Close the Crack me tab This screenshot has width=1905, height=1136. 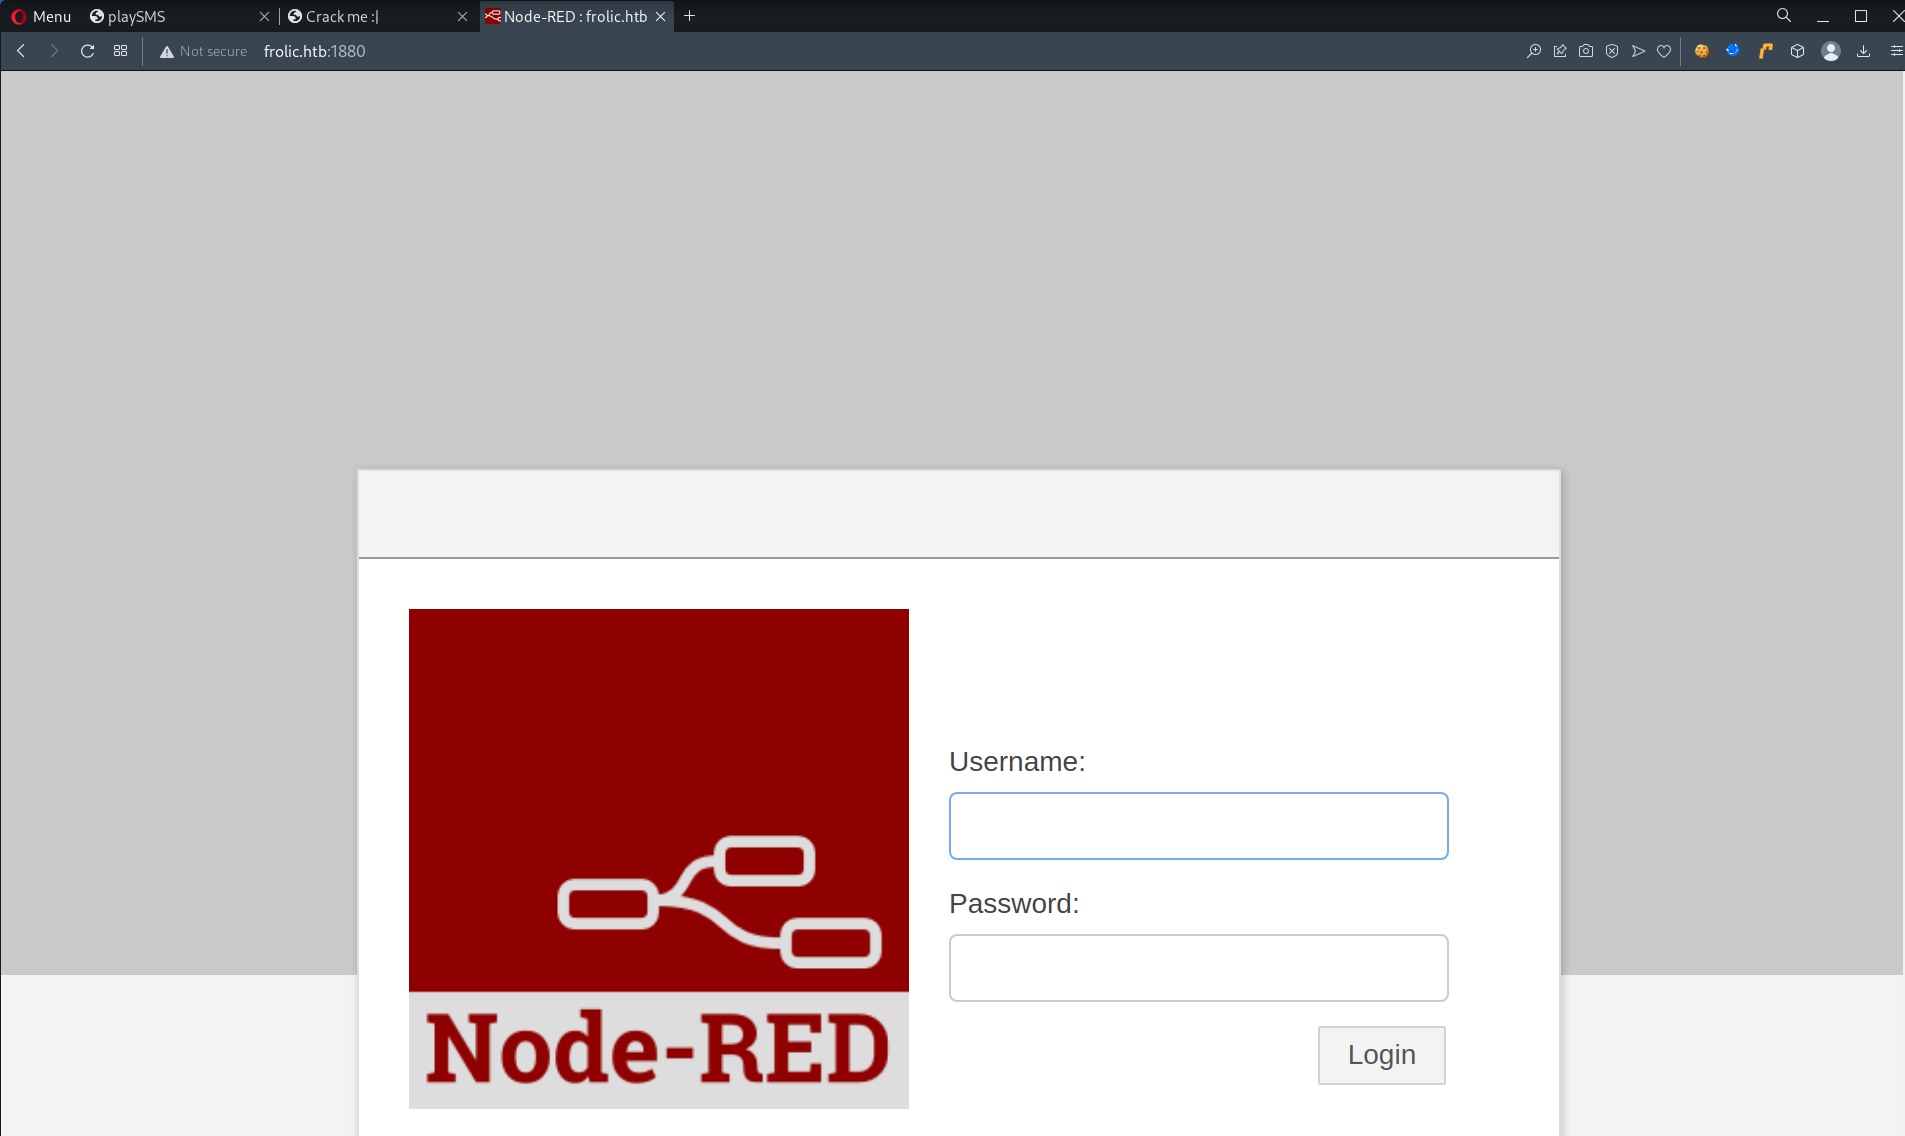pos(462,16)
